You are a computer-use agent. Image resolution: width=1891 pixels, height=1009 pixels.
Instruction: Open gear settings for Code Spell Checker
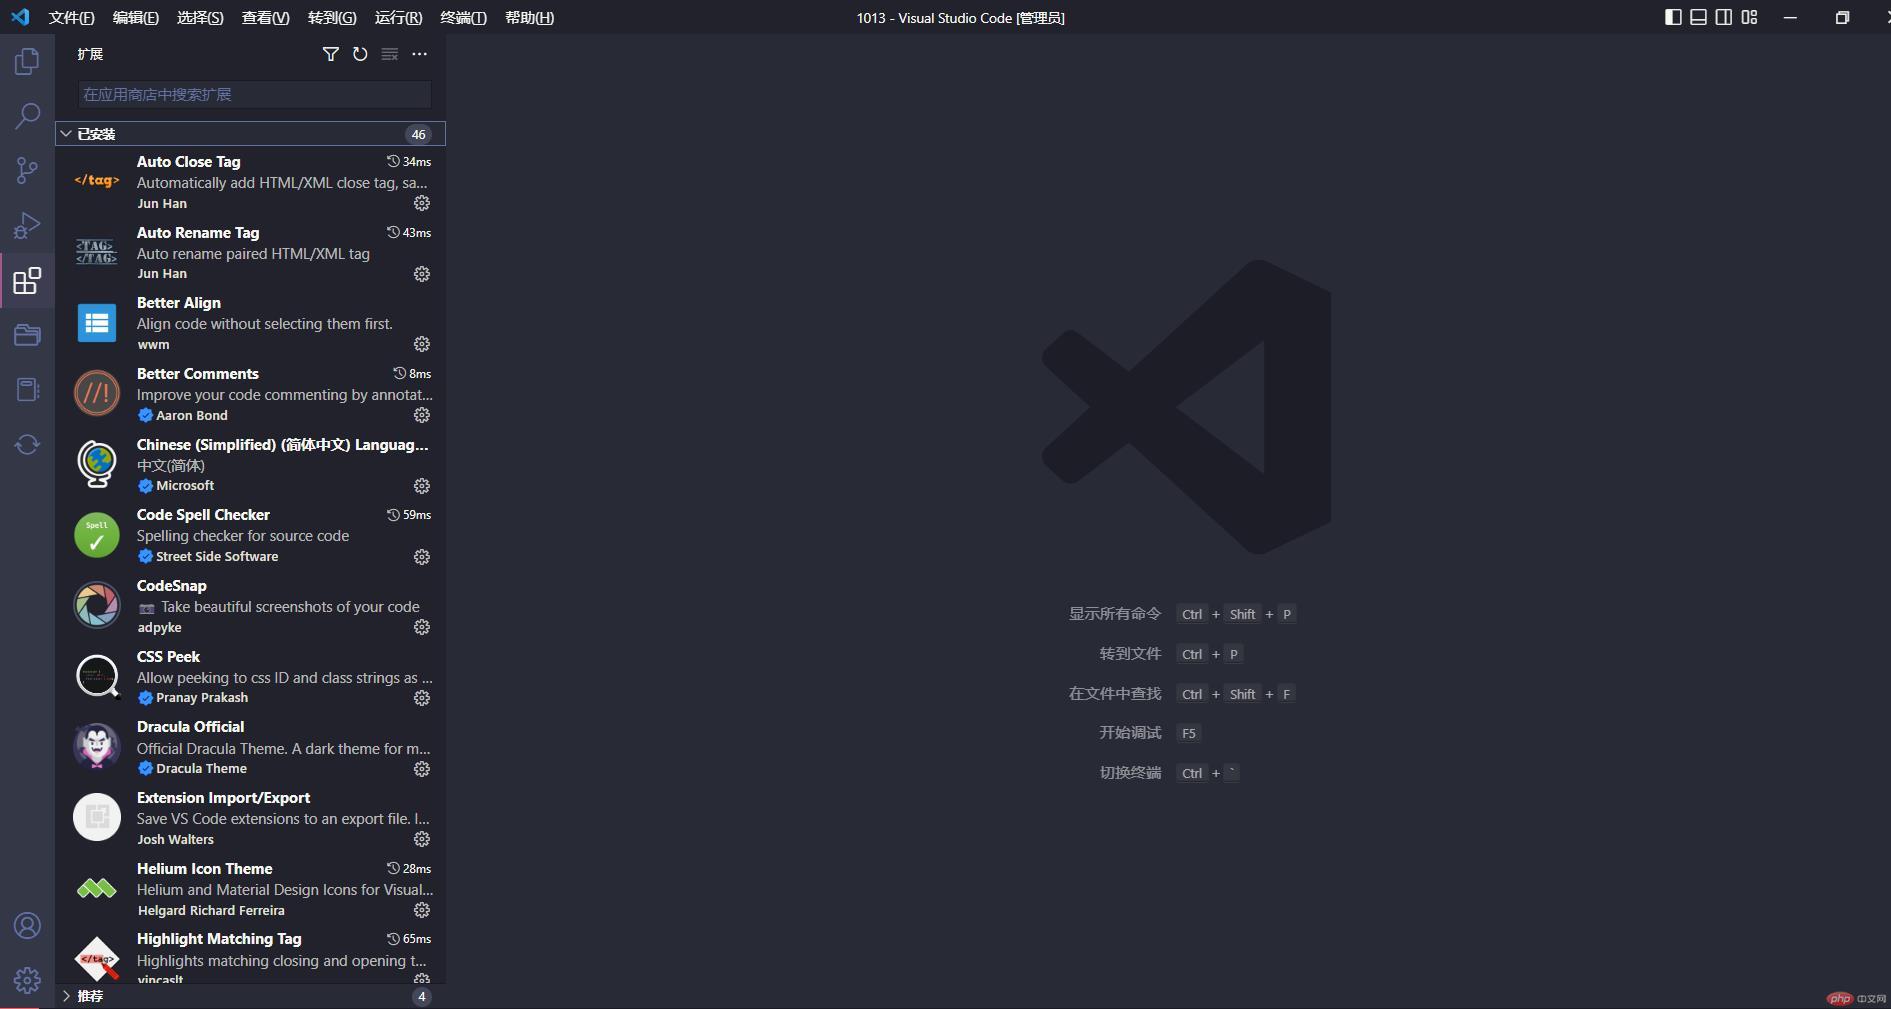[422, 557]
